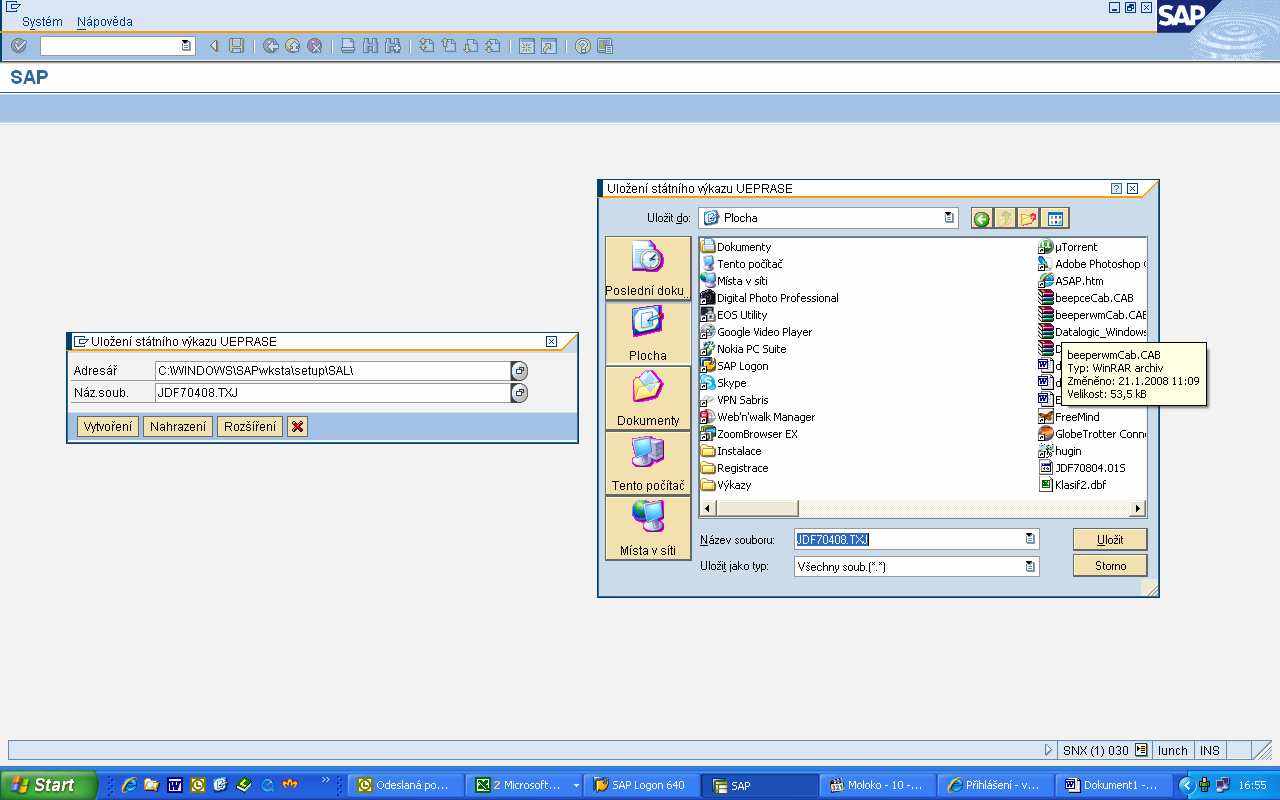Click red X cancel button in small dialog

click(297, 427)
